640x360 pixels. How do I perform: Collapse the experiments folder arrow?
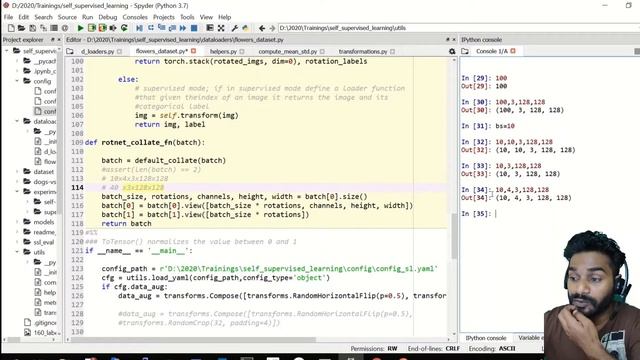[x=17, y=191]
